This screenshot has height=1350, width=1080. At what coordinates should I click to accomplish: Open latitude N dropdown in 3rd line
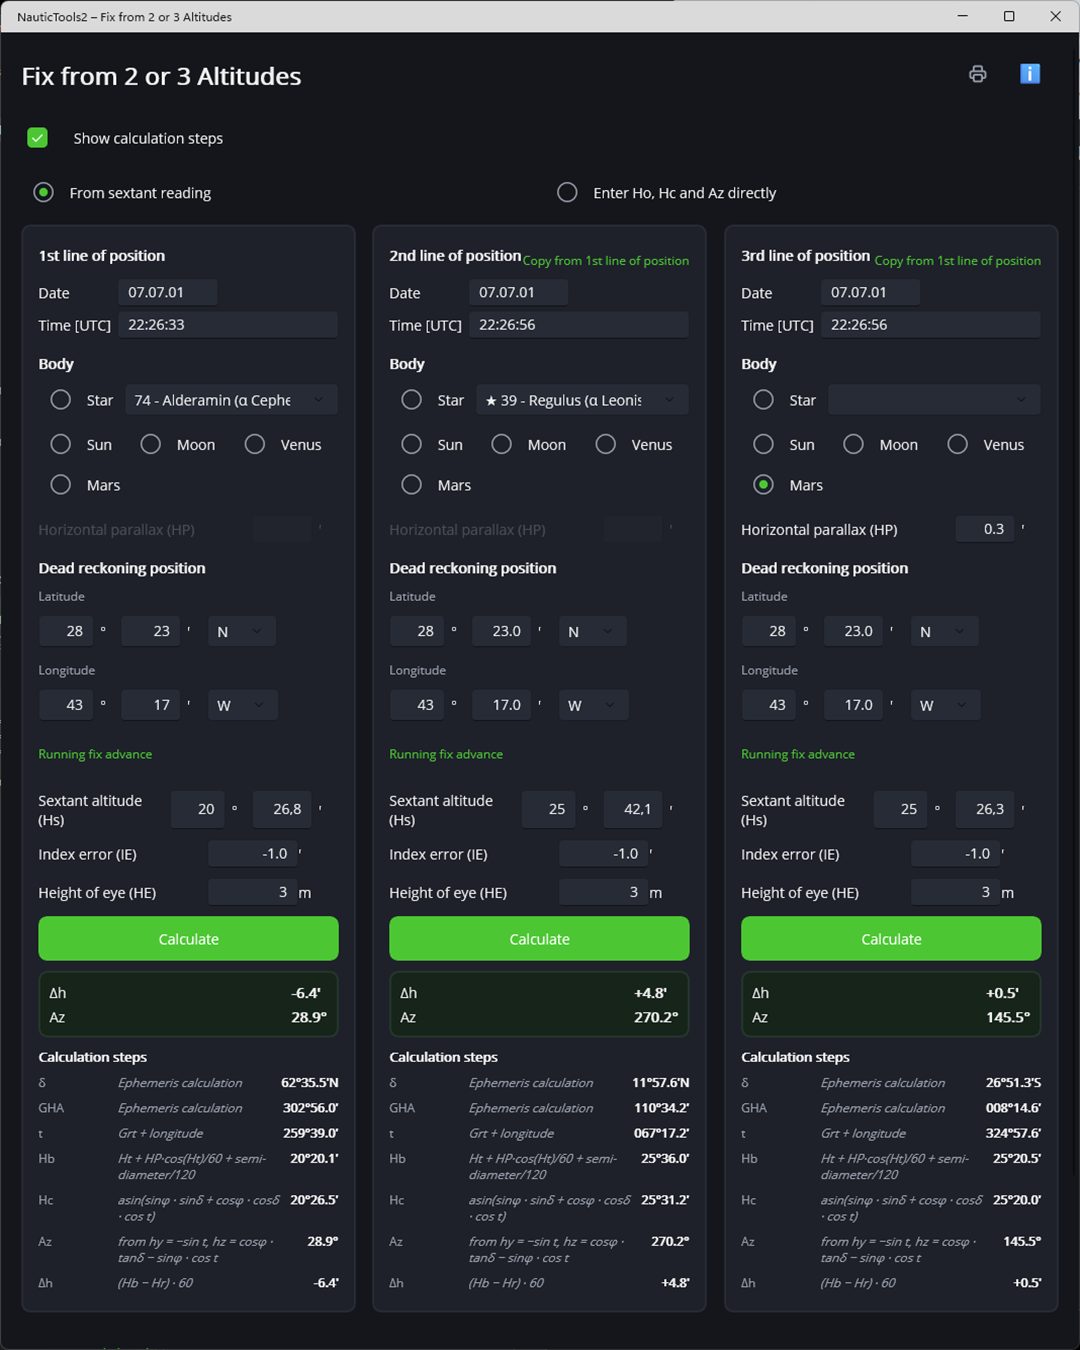pos(944,631)
